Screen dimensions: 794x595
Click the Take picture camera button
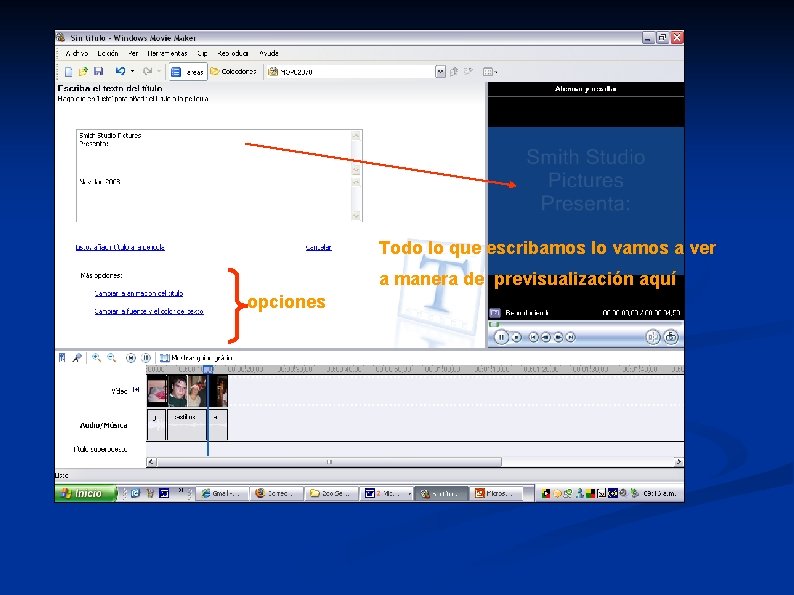coord(671,337)
